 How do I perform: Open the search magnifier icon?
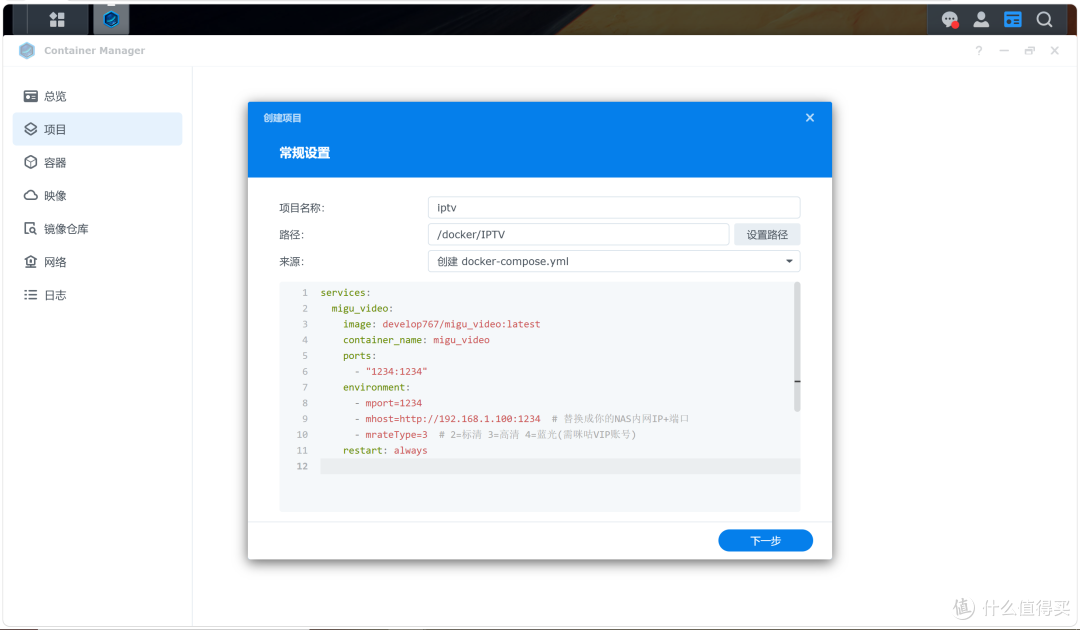click(1044, 19)
